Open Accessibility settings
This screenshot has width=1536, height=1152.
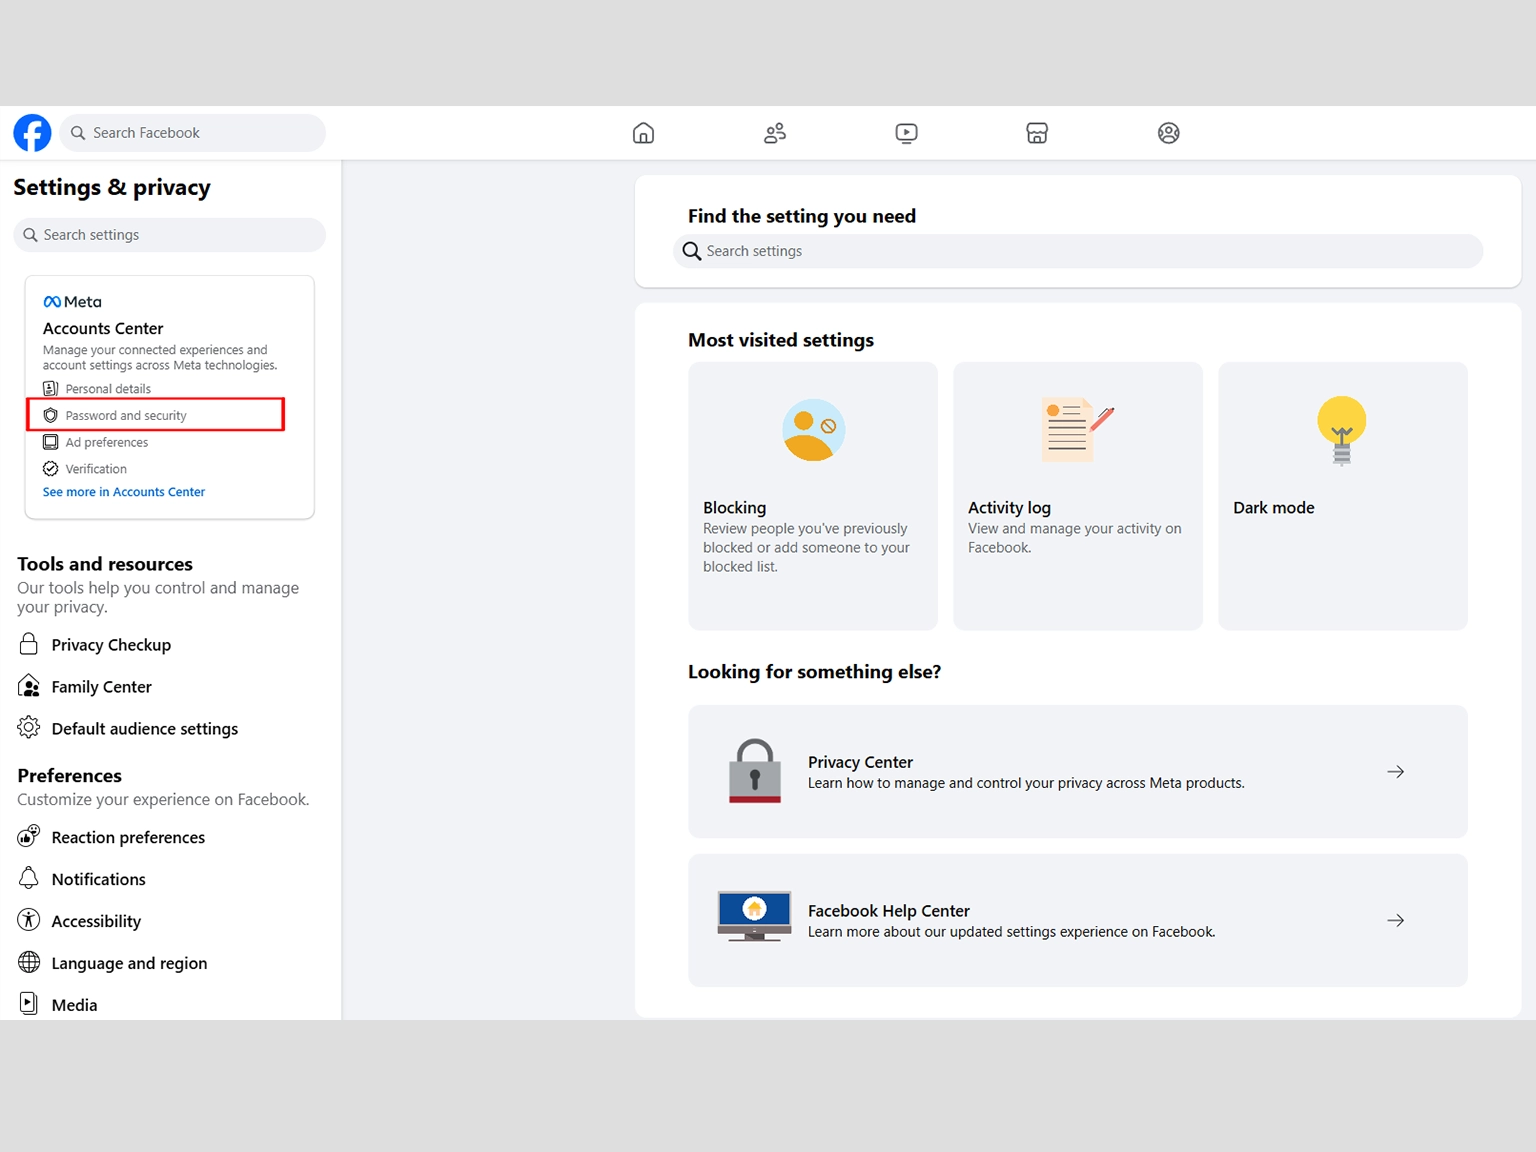(96, 922)
